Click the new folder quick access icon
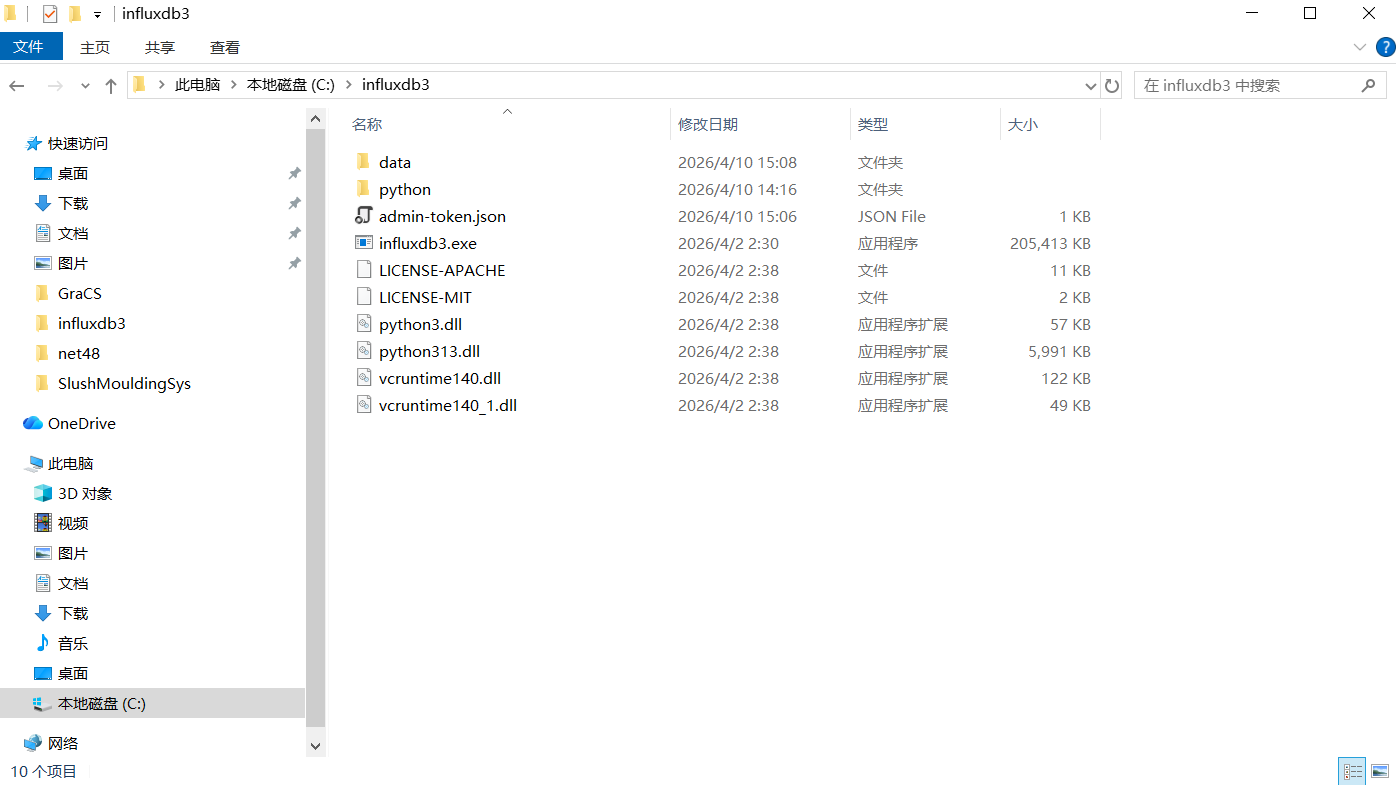Image resolution: width=1396 pixels, height=785 pixels. pyautogui.click(x=75, y=14)
